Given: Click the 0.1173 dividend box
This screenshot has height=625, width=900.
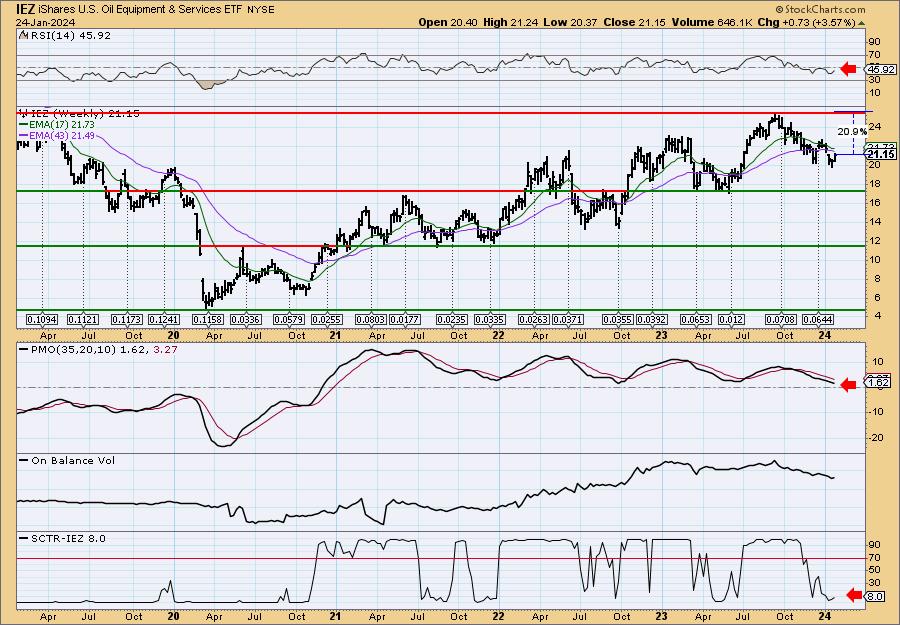Looking at the screenshot, I should point(126,319).
